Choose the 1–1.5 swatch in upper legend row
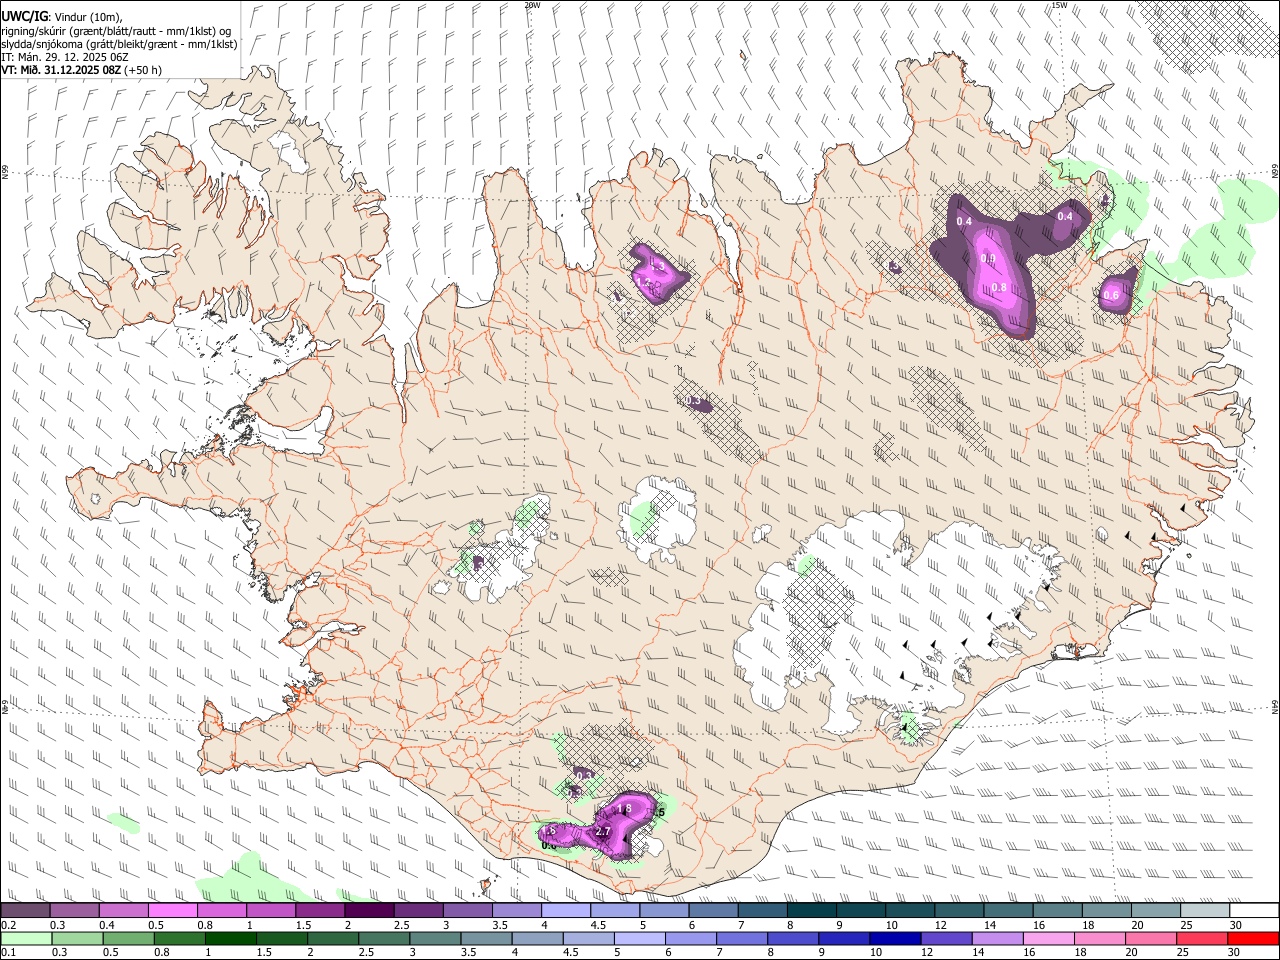Viewport: 1280px width, 960px height. [x=271, y=910]
